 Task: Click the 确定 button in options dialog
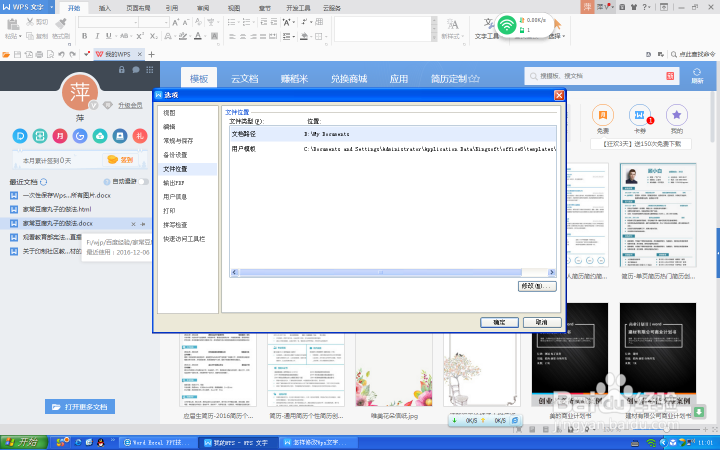tap(499, 322)
